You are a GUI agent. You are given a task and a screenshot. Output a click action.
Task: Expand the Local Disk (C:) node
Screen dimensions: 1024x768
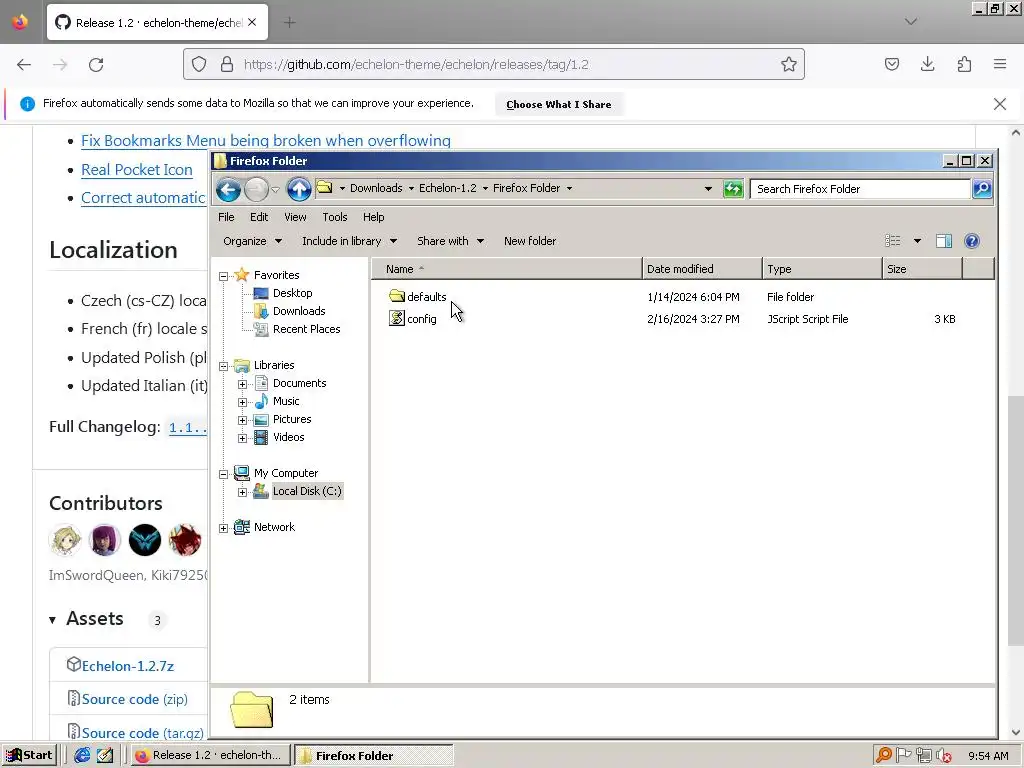click(x=242, y=492)
